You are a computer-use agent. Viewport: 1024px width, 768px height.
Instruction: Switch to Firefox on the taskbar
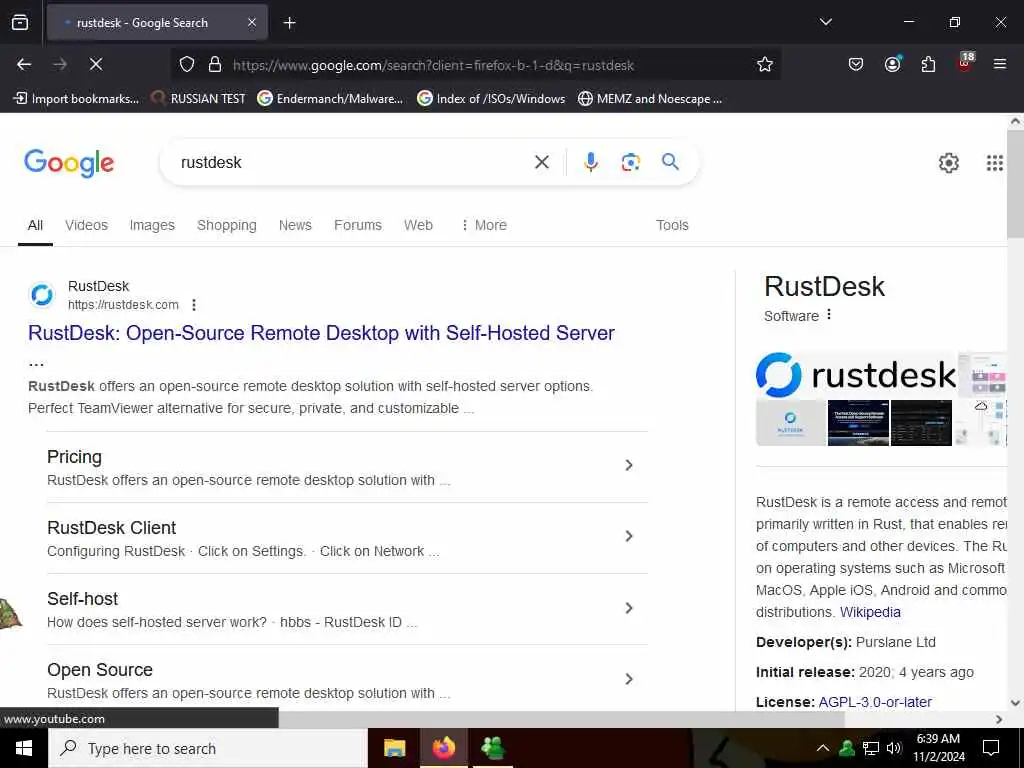(443, 748)
